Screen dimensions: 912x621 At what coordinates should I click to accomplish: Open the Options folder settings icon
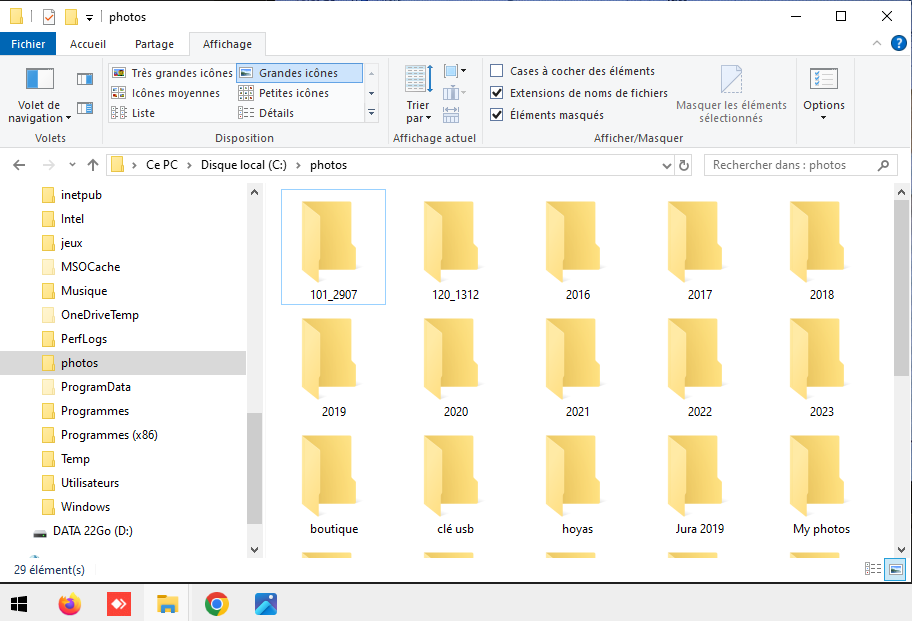tap(823, 80)
